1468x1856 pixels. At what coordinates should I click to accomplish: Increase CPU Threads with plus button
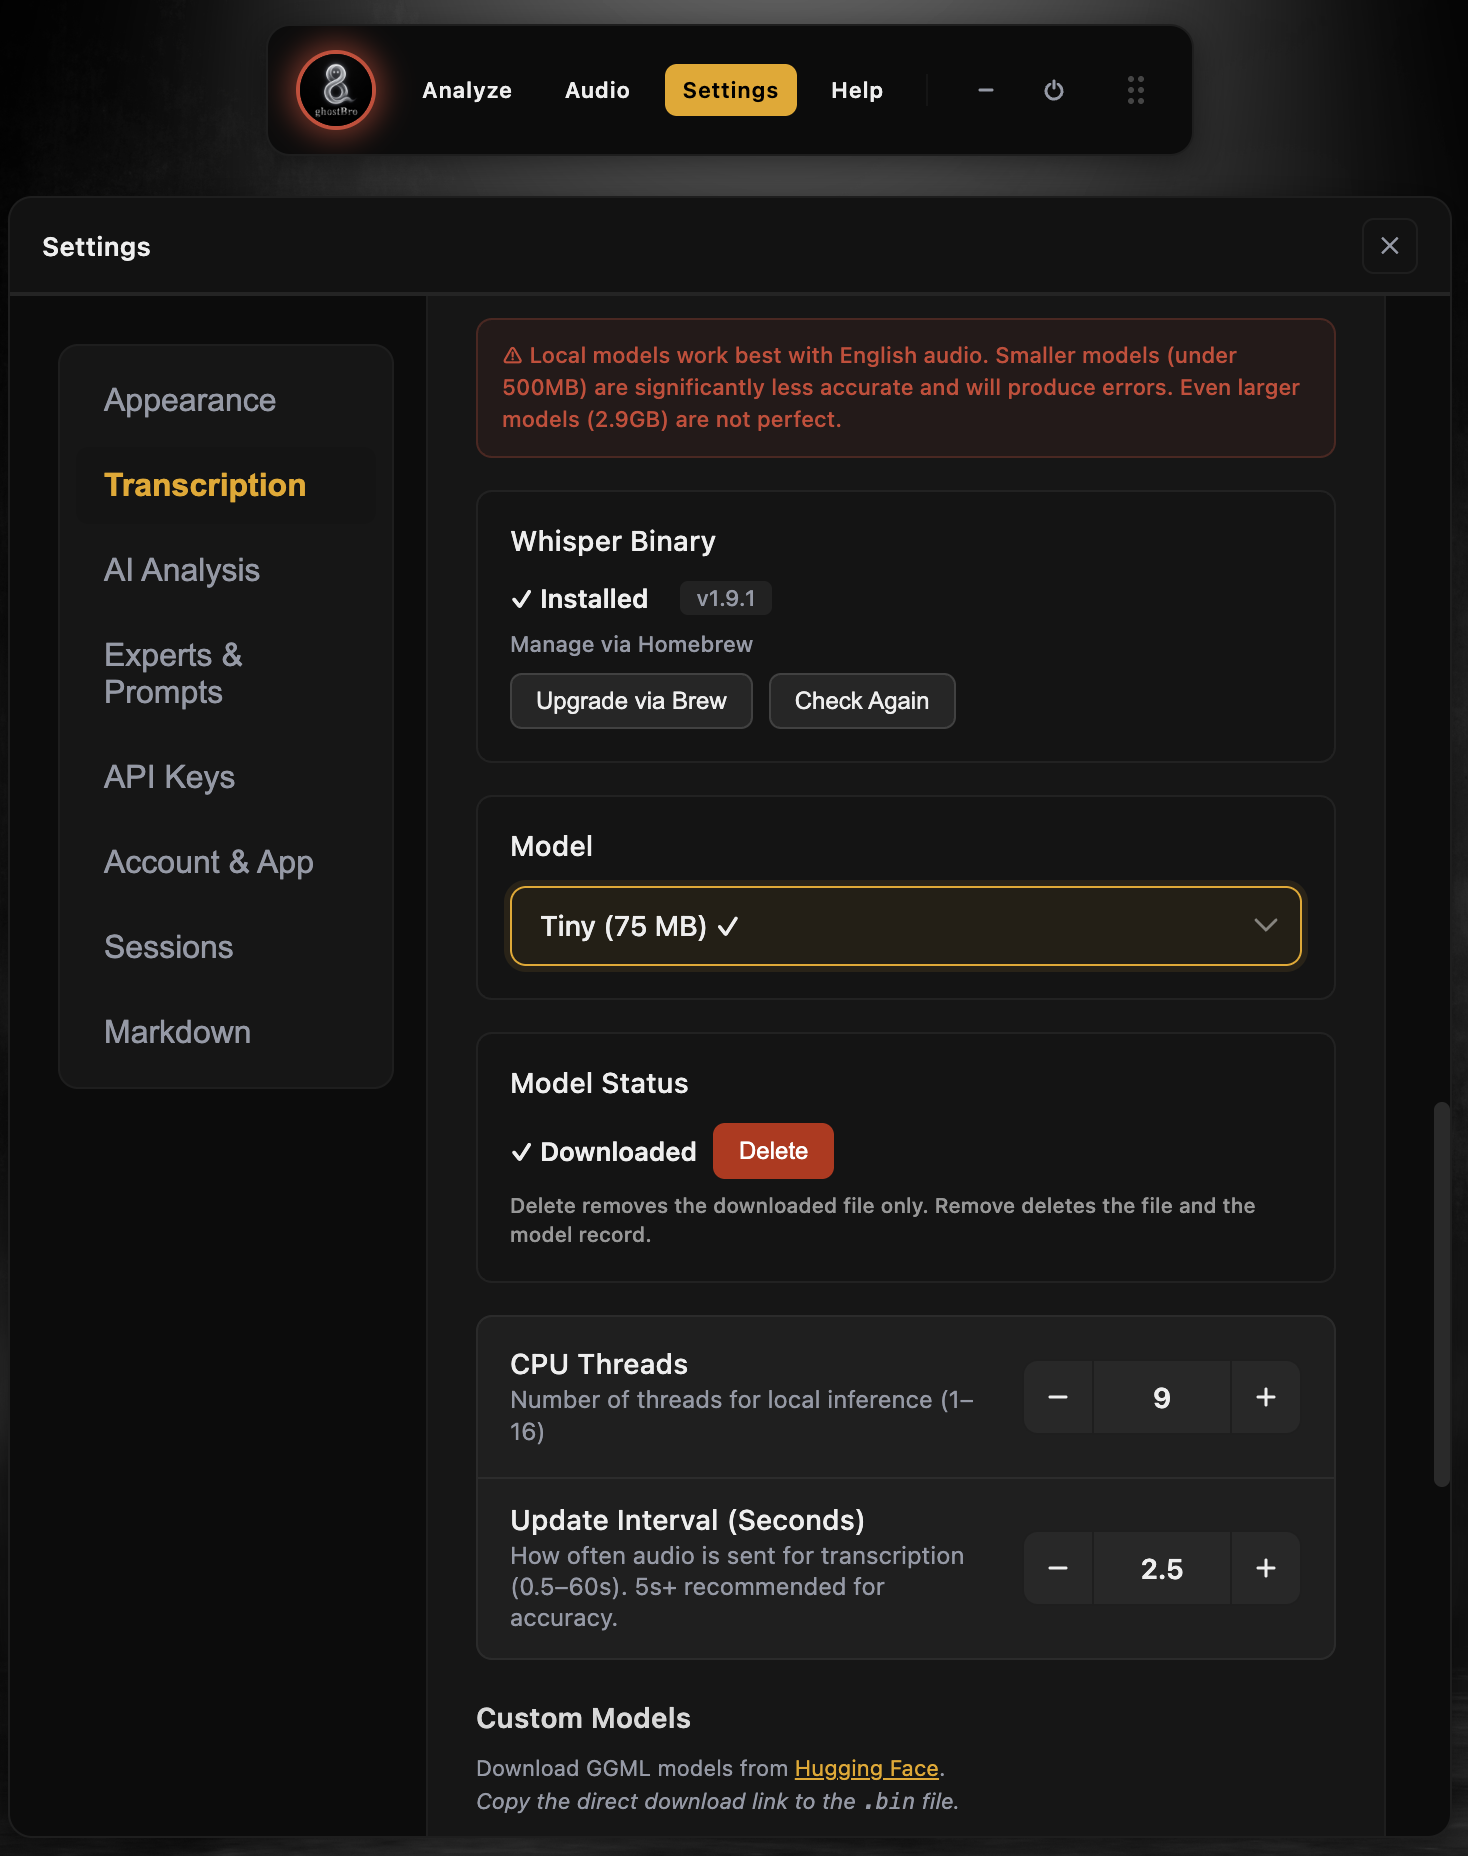tap(1266, 1397)
